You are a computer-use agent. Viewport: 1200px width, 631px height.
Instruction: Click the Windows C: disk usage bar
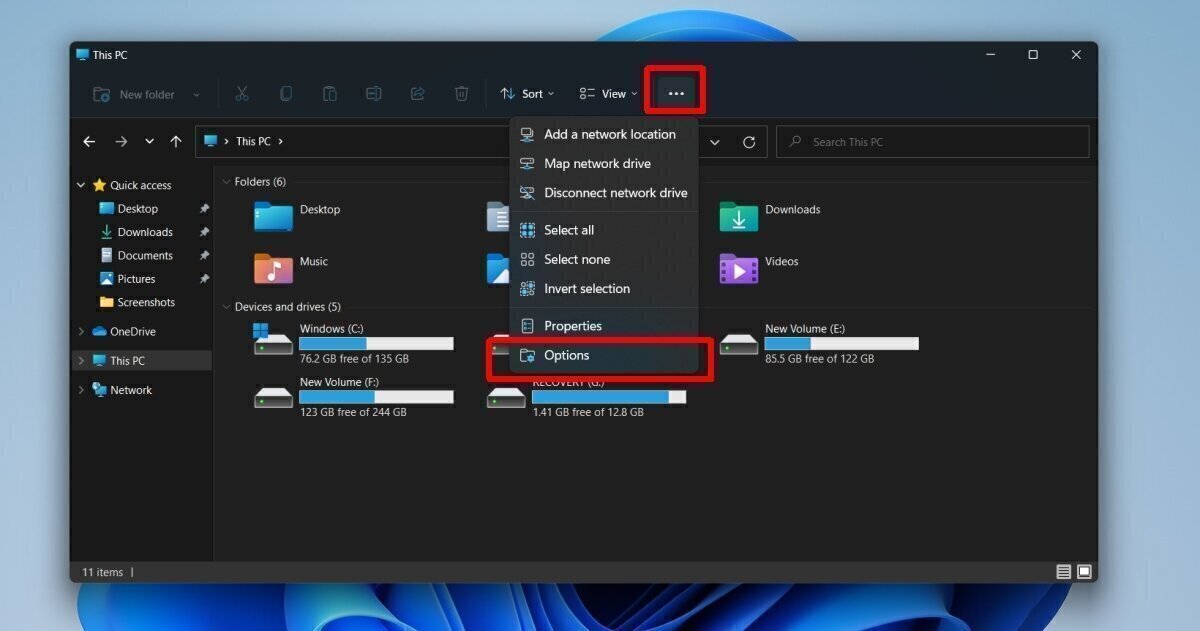click(376, 343)
